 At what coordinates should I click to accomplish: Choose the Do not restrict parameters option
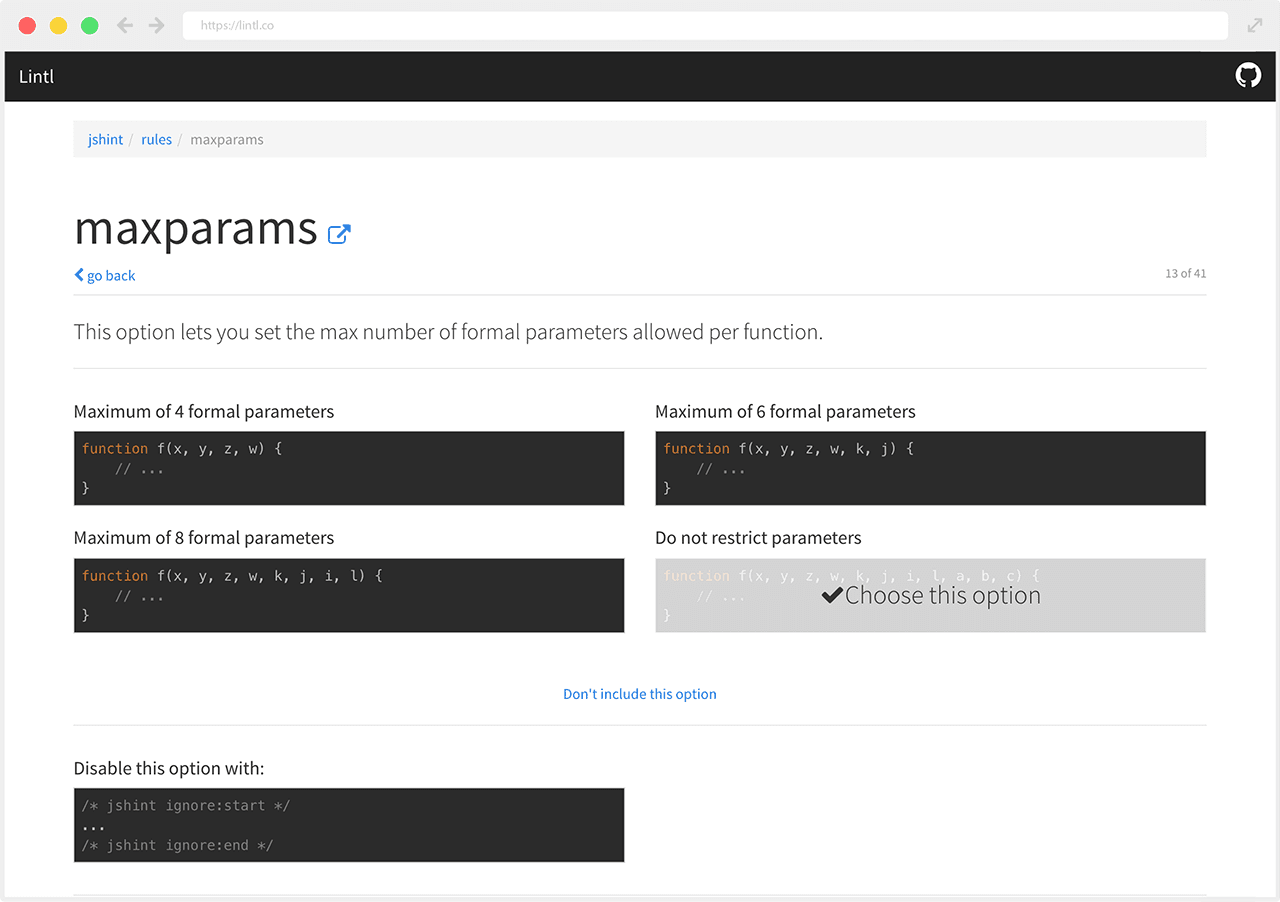(930, 595)
